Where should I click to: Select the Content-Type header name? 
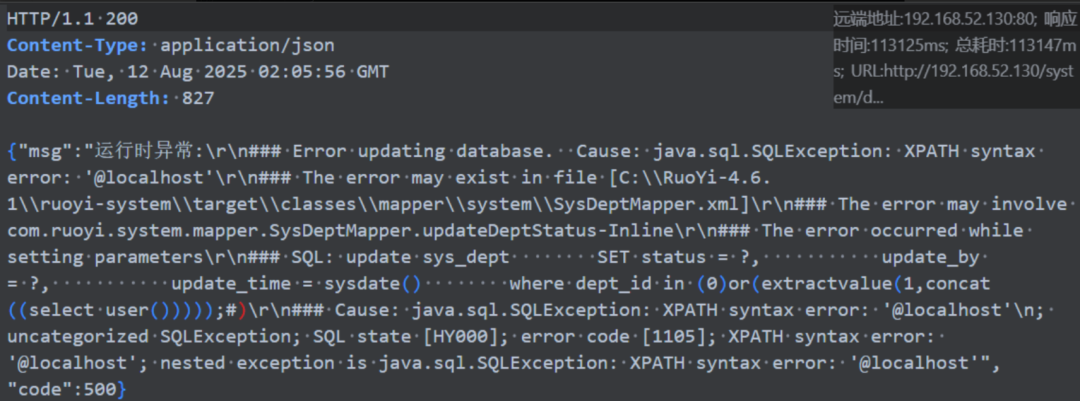coord(78,45)
